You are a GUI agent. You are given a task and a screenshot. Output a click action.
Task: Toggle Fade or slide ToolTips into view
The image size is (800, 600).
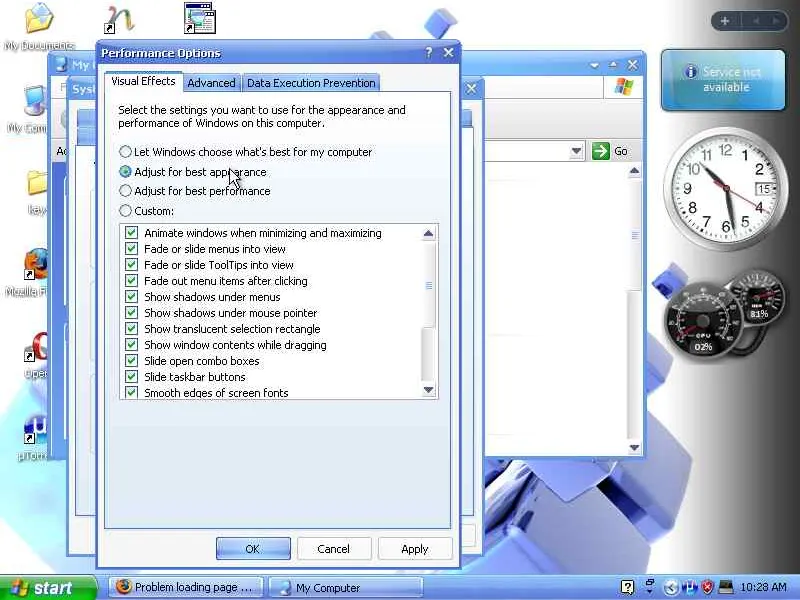tap(132, 265)
